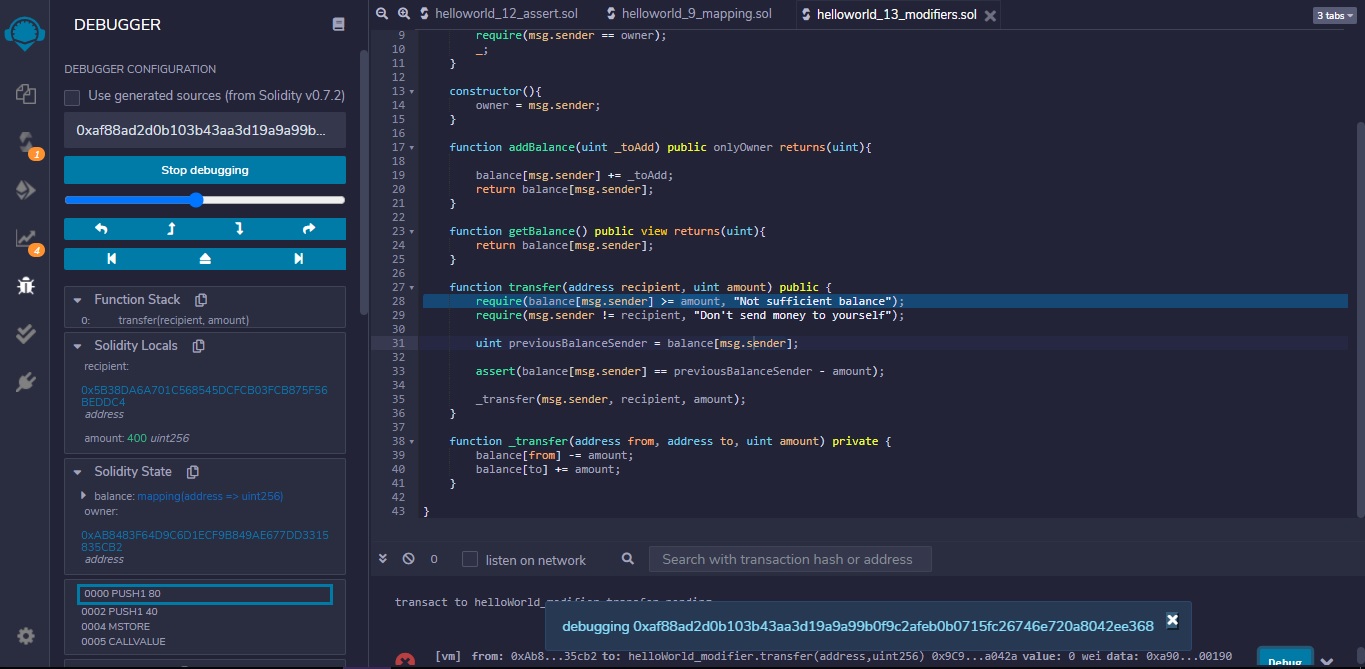The image size is (1365, 669).
Task: Copy the Solidity Locals contents
Action: (198, 346)
